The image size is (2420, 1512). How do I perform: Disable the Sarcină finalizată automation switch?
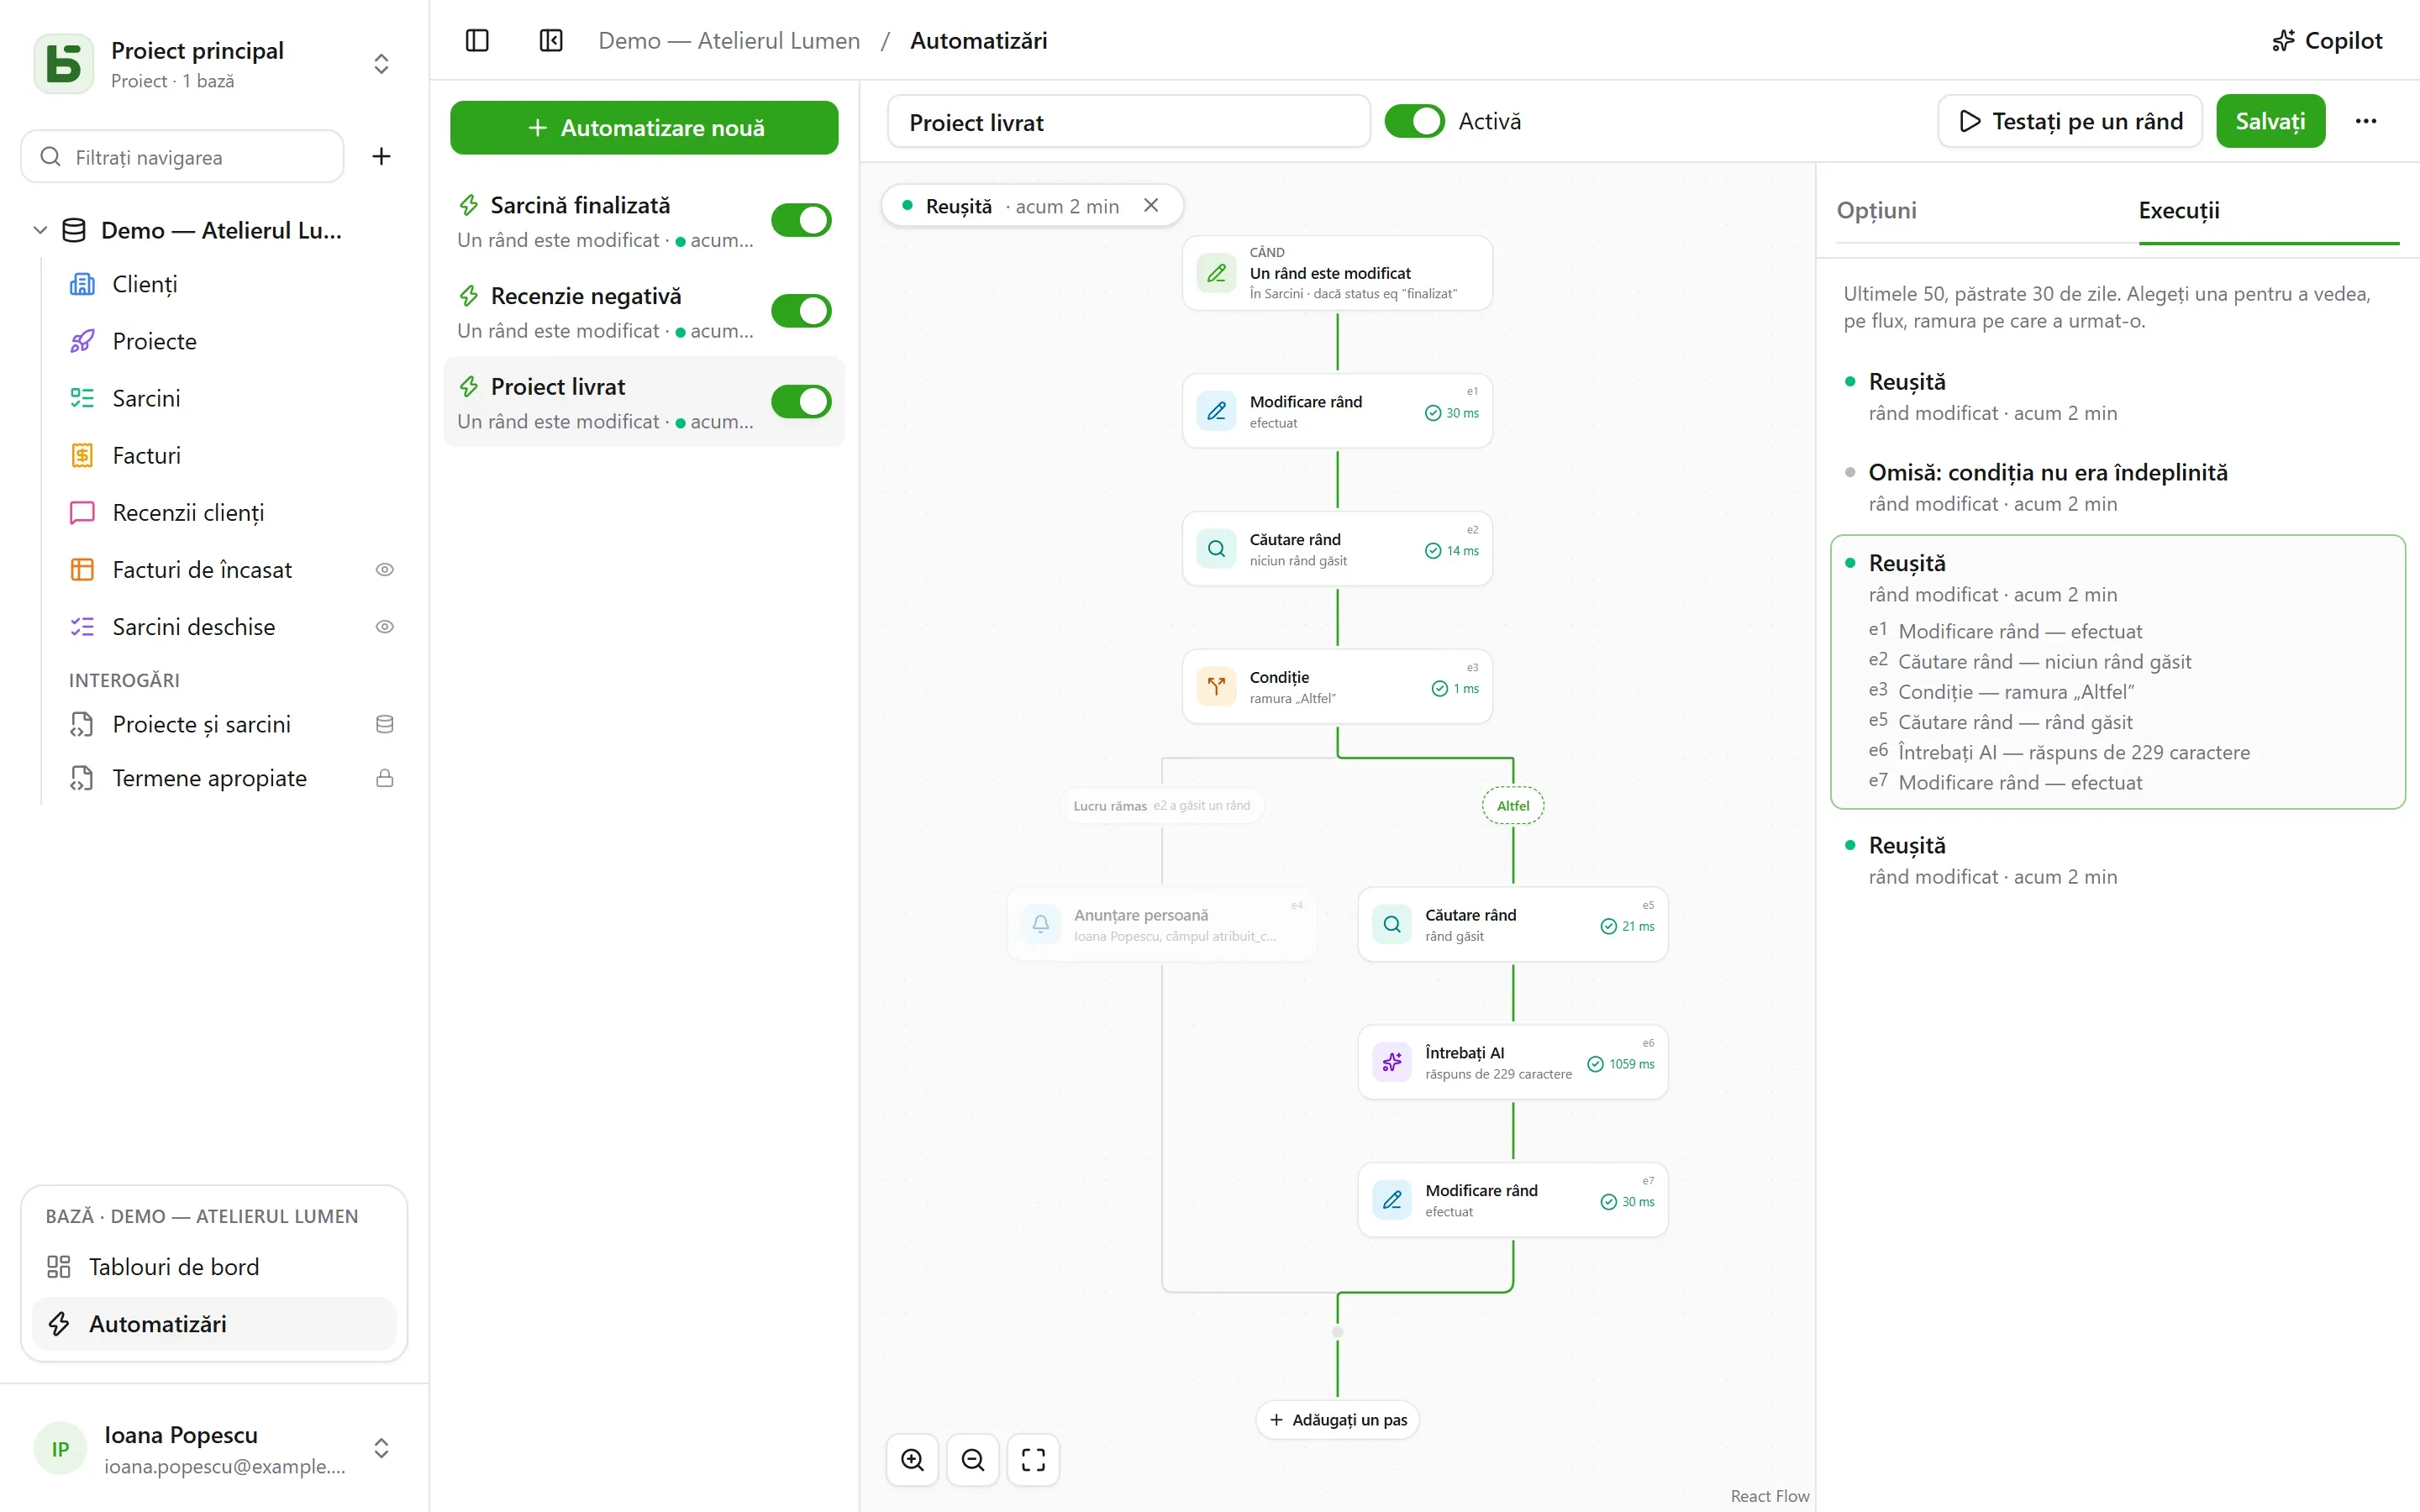tap(801, 220)
